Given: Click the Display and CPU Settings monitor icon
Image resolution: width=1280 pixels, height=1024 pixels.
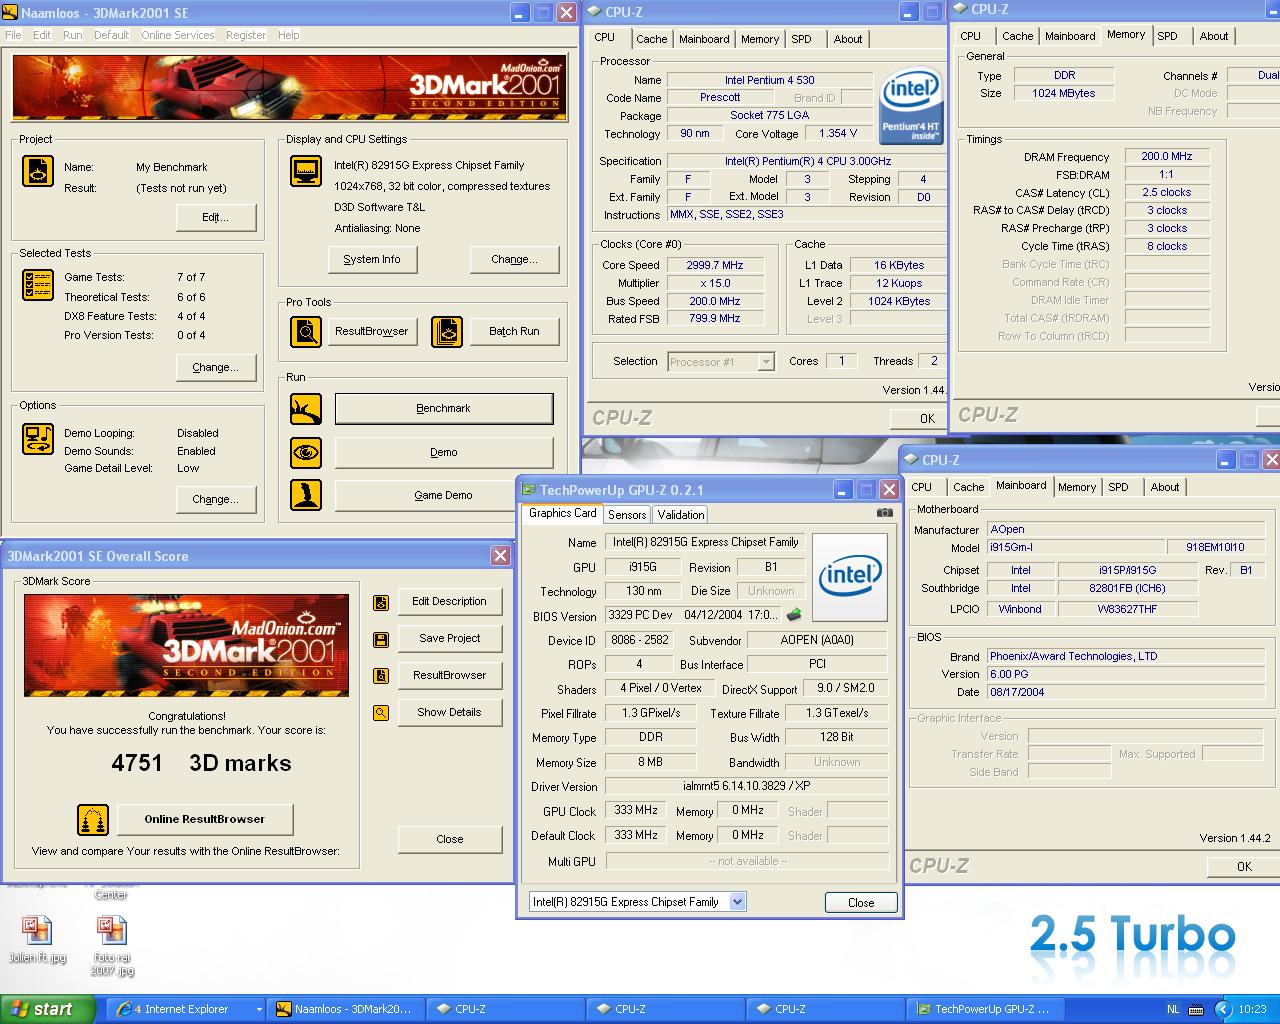Looking at the screenshot, I should click(x=306, y=171).
